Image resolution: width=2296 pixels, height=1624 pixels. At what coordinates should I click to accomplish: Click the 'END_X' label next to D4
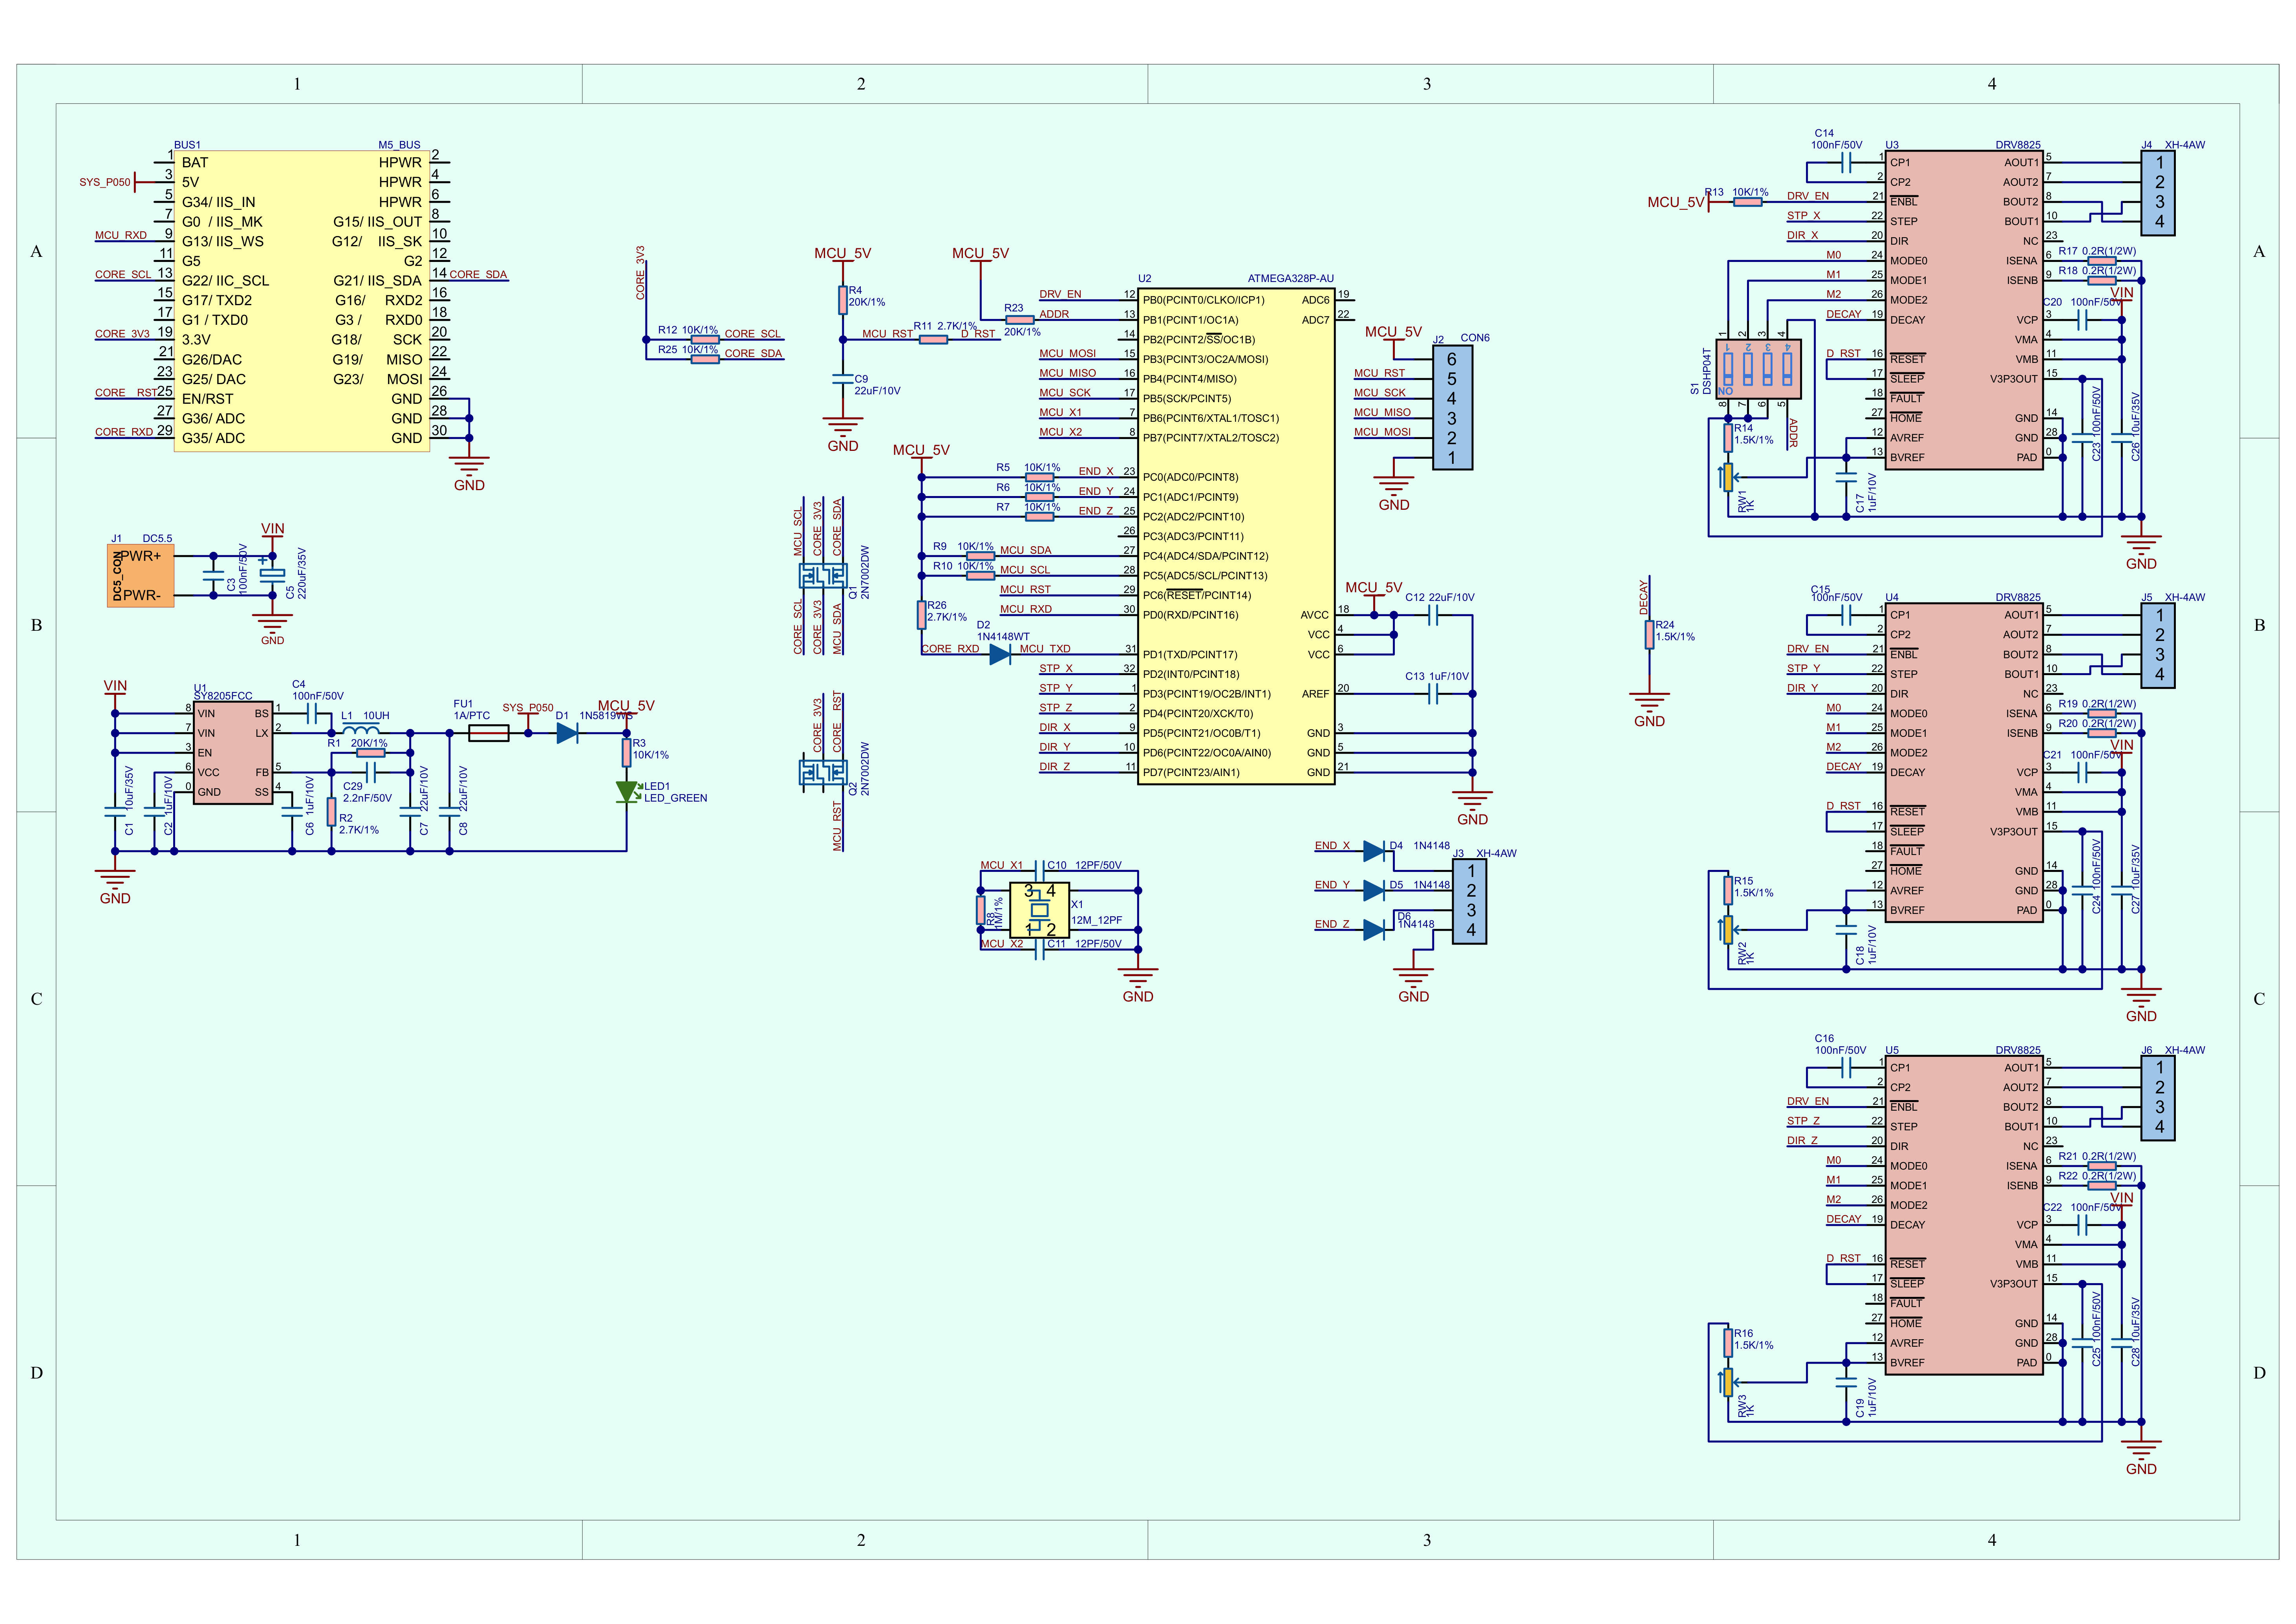1332,846
